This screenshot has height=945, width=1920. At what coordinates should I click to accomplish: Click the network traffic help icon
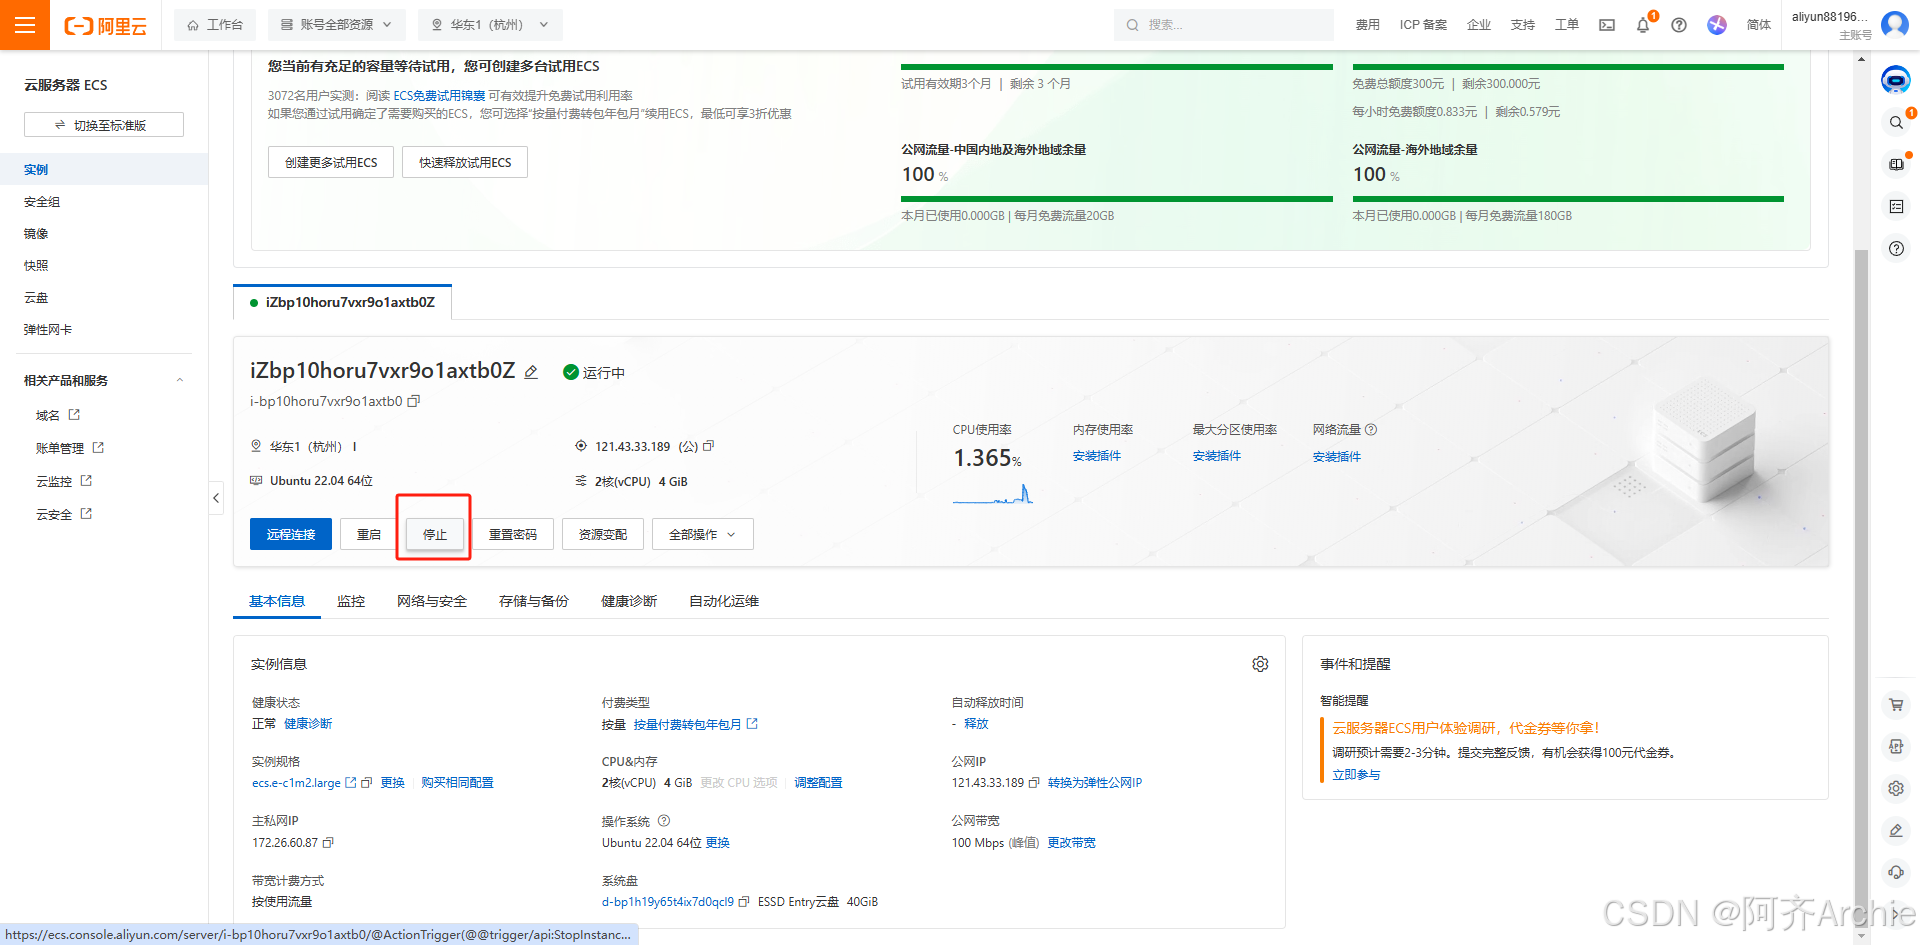[1371, 430]
